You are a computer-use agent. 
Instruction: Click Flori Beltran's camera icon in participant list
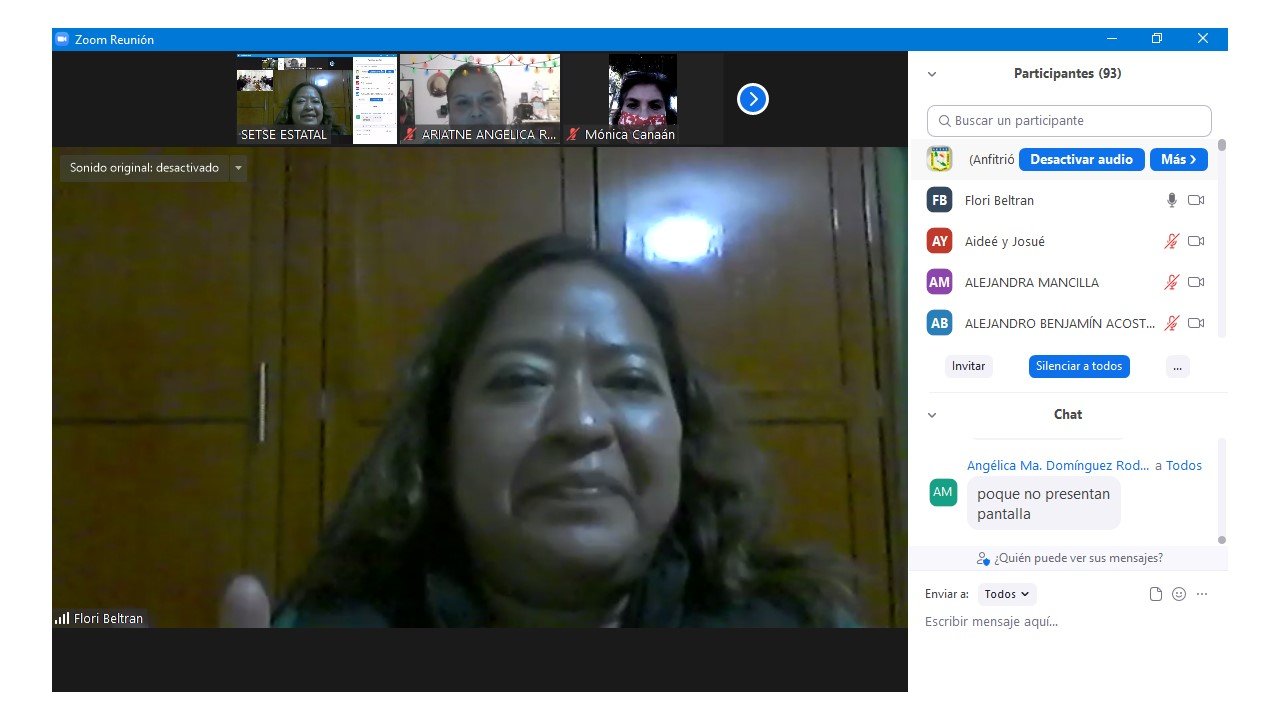tap(1196, 200)
